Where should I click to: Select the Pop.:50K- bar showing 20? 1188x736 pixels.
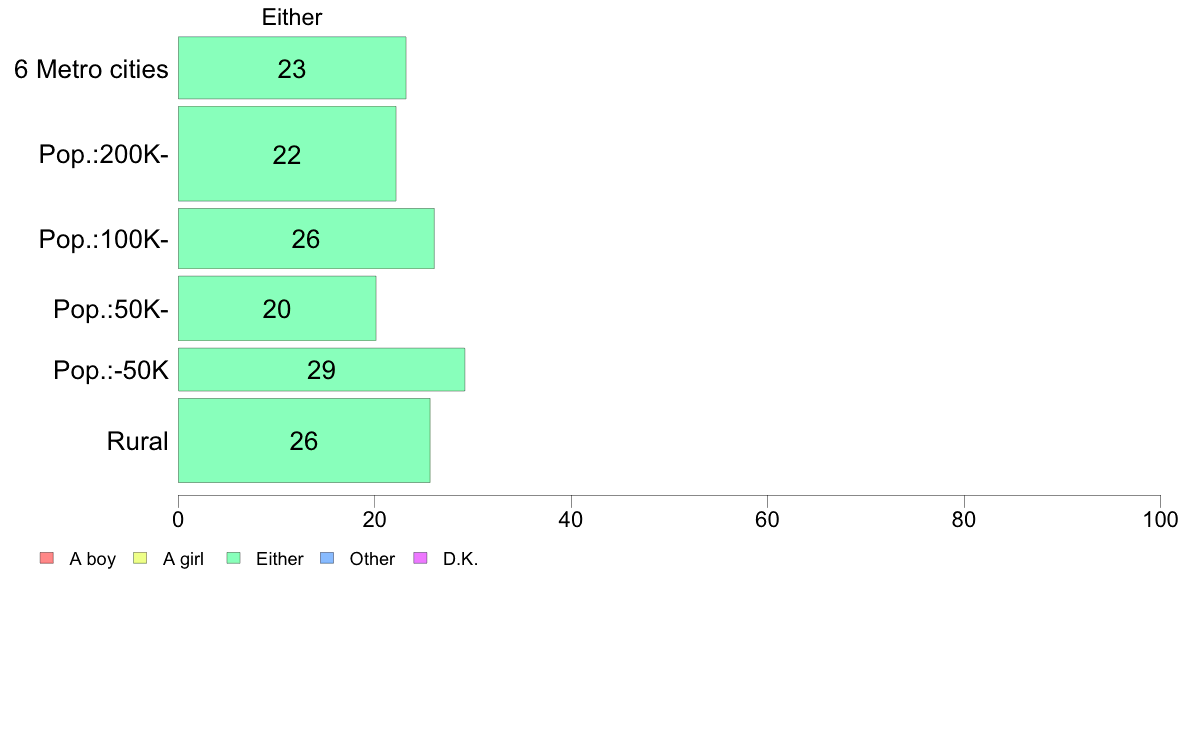click(x=277, y=308)
